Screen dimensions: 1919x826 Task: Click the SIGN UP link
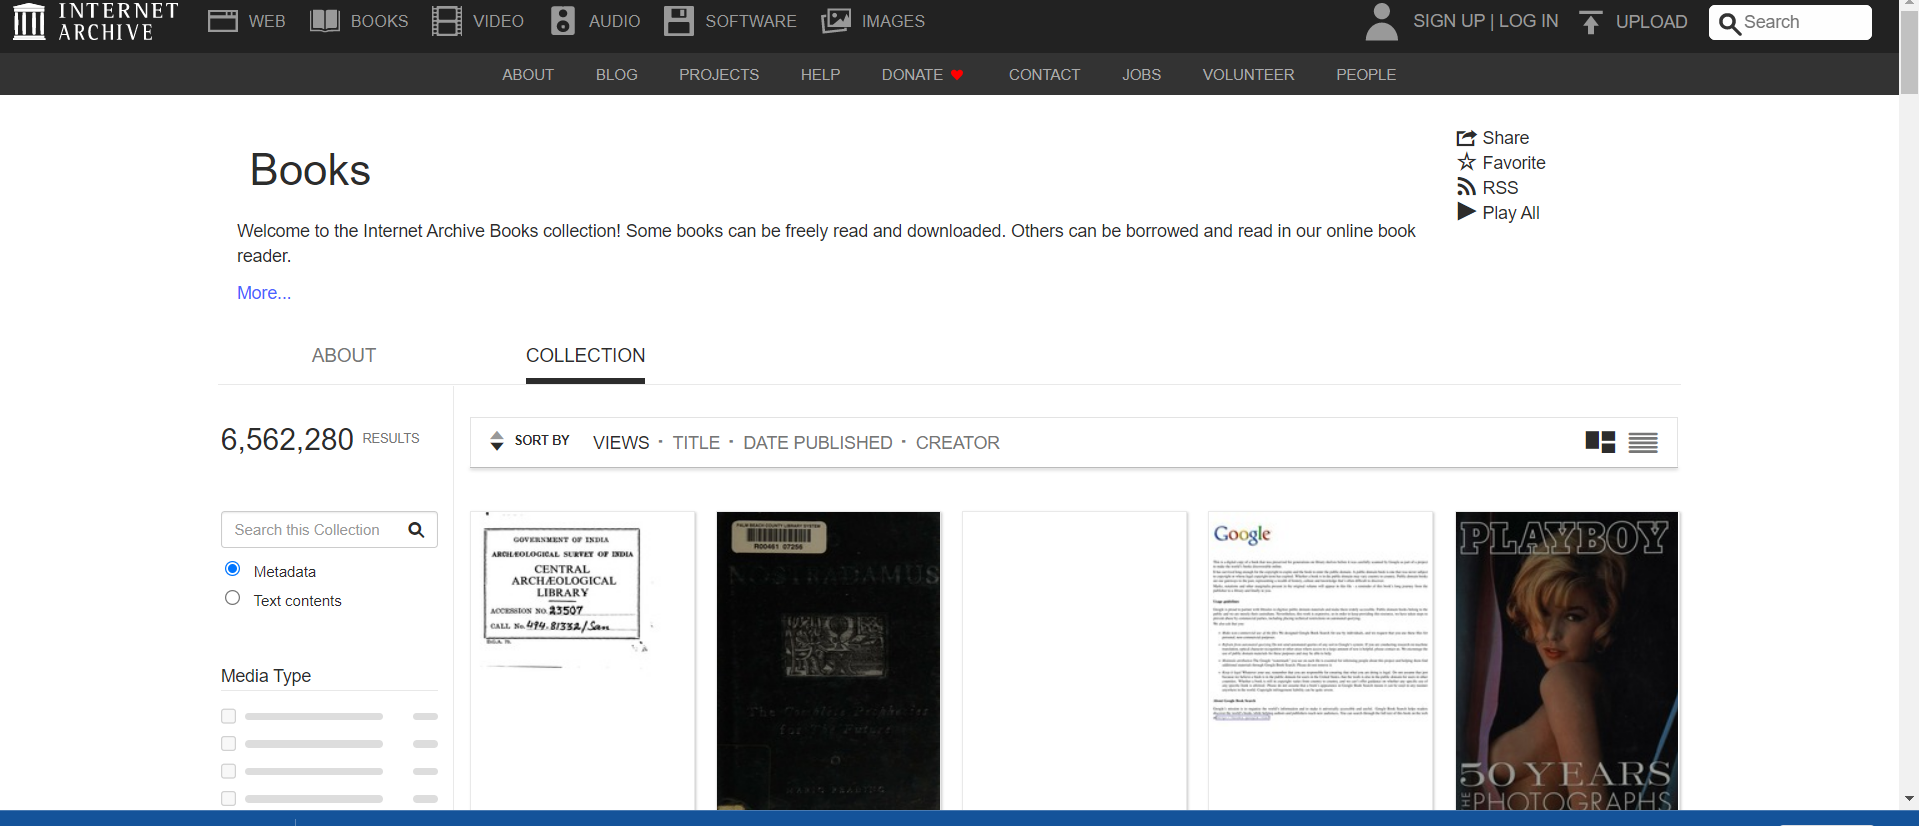[1449, 21]
